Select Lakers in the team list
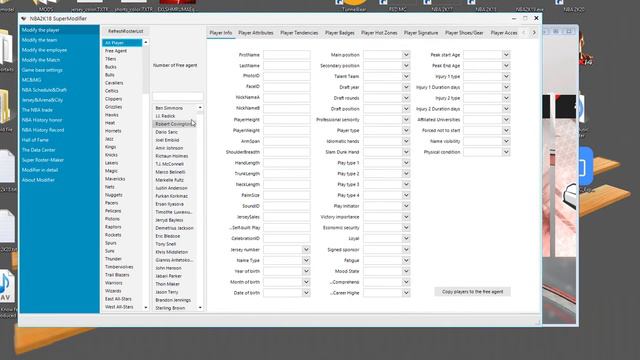The image size is (640, 360). click(111, 163)
